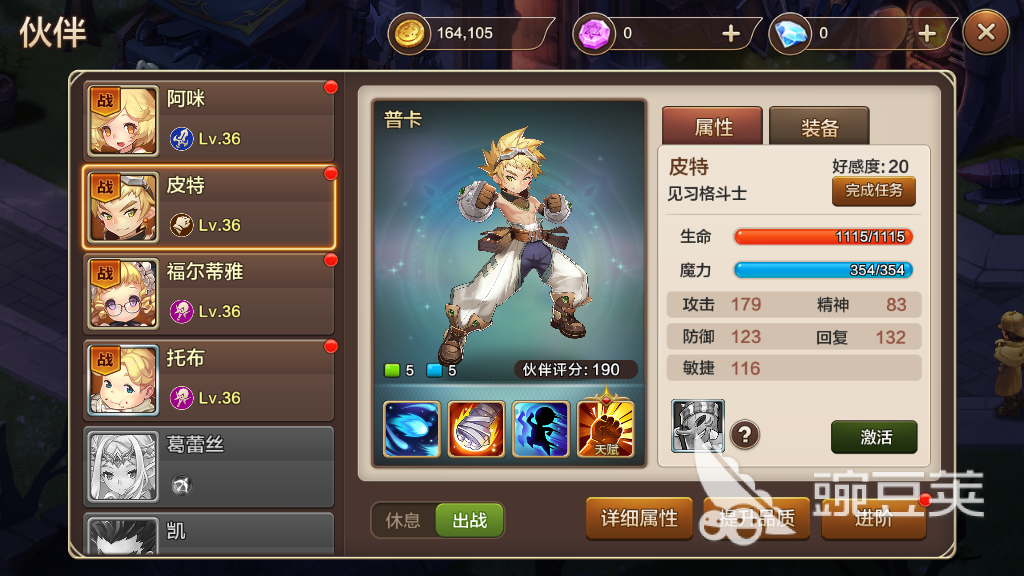Select partner 阿咪 from the list
The width and height of the screenshot is (1024, 576).
(x=209, y=120)
